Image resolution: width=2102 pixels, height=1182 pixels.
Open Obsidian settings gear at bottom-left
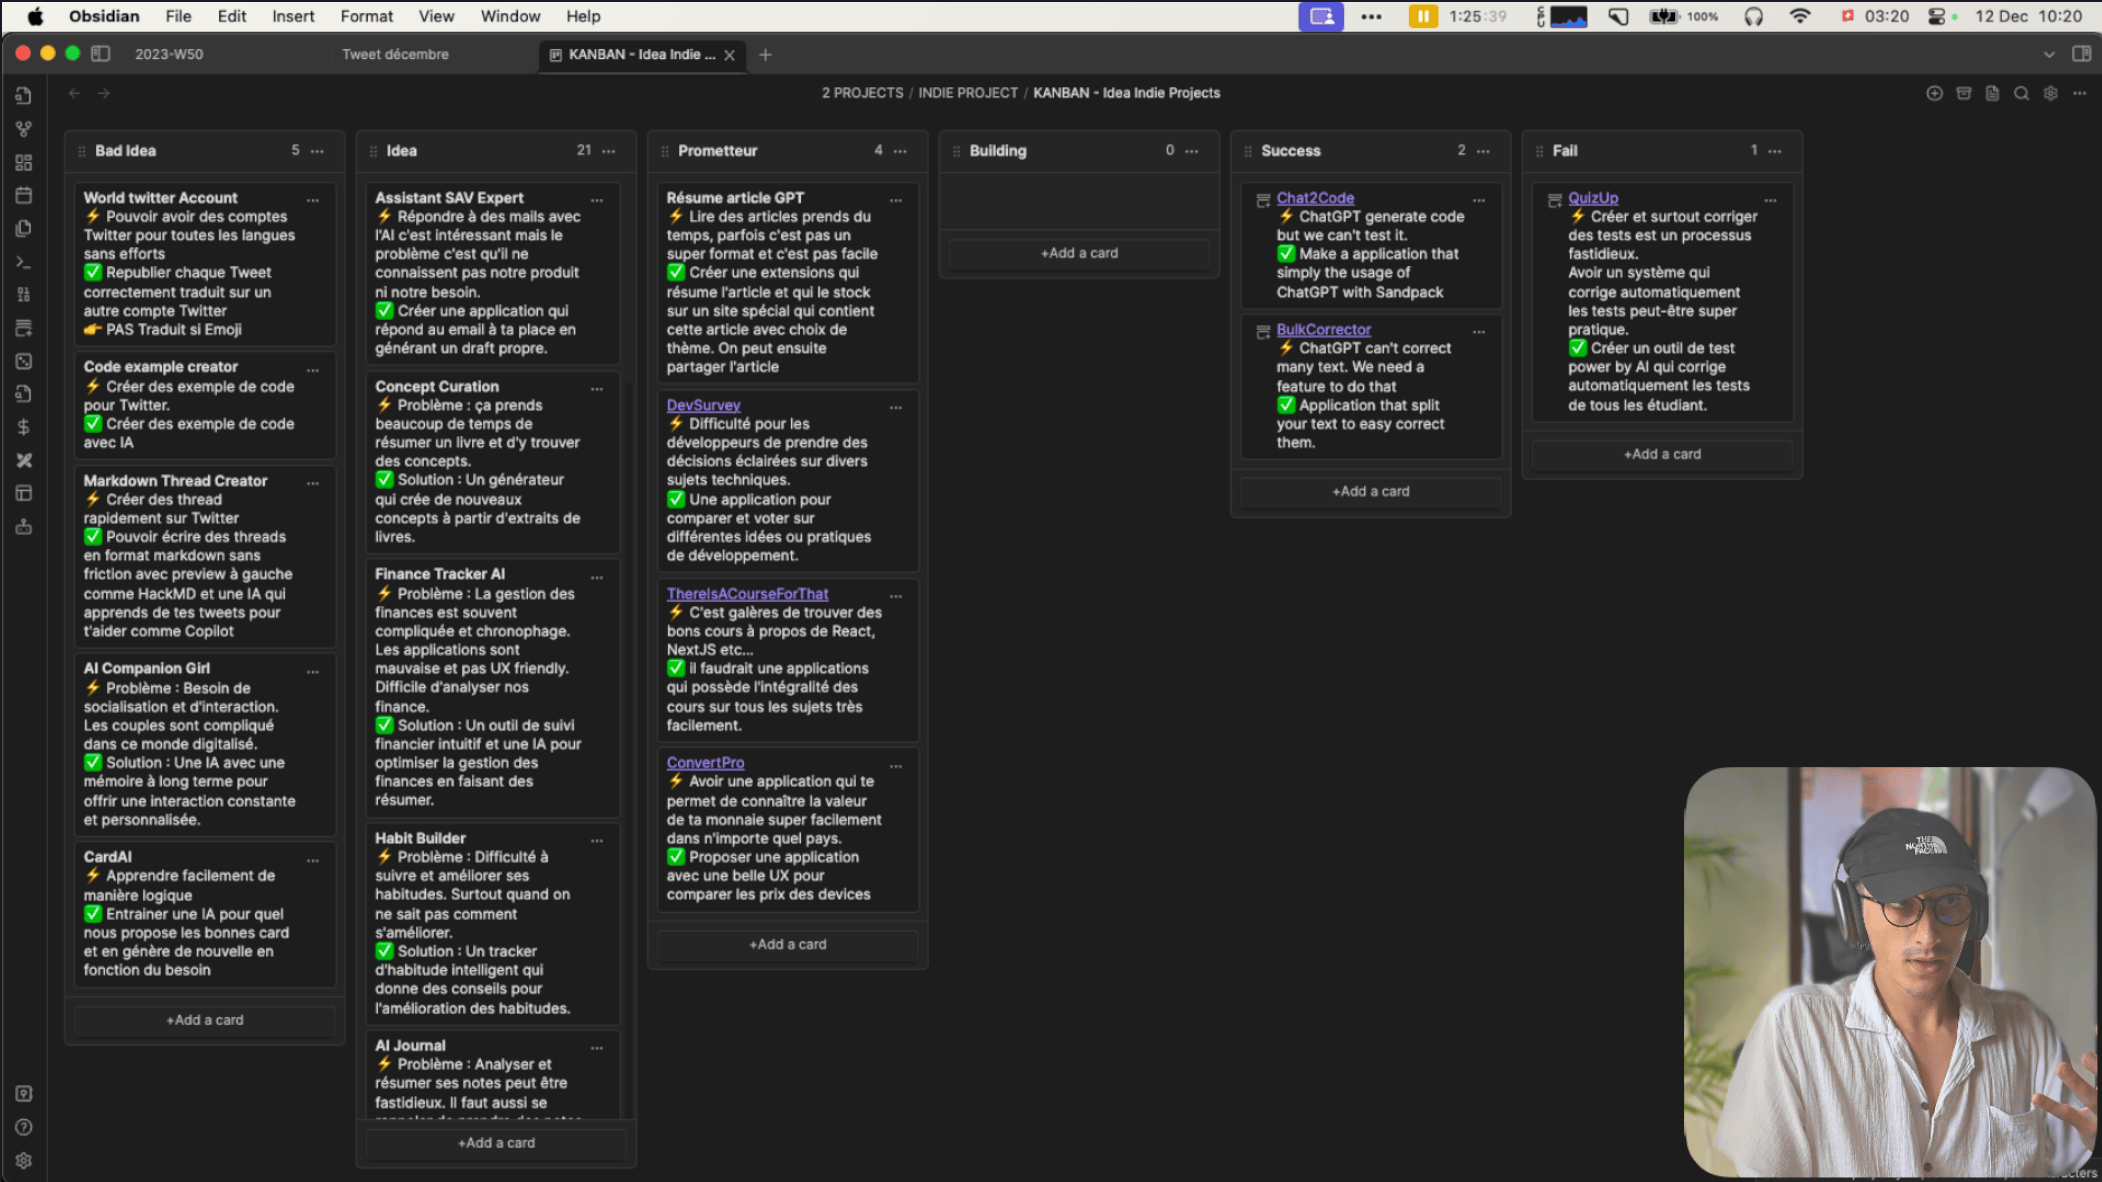point(24,1160)
